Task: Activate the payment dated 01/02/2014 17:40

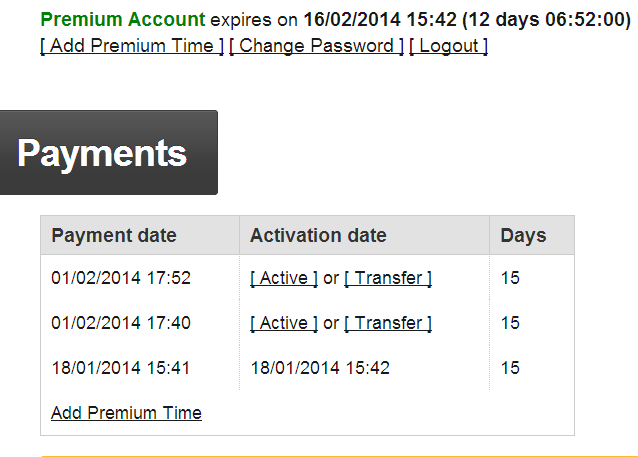Action: [x=284, y=323]
